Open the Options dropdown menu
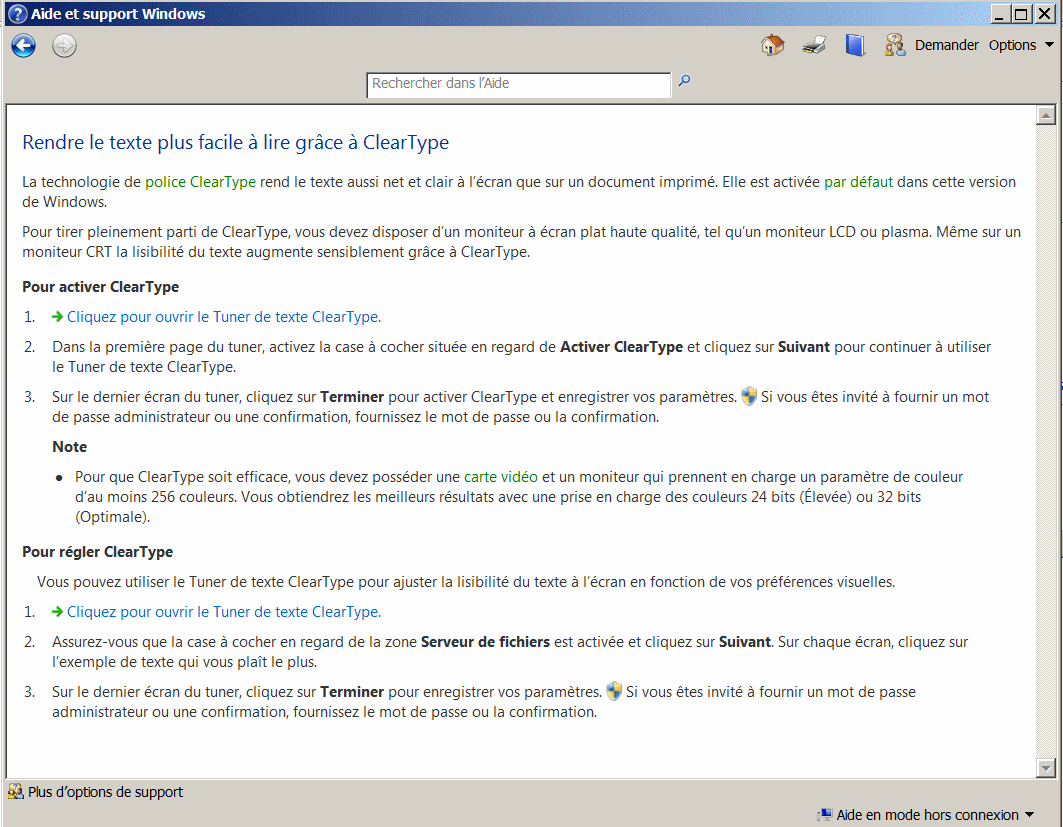This screenshot has width=1063, height=827. point(1021,45)
